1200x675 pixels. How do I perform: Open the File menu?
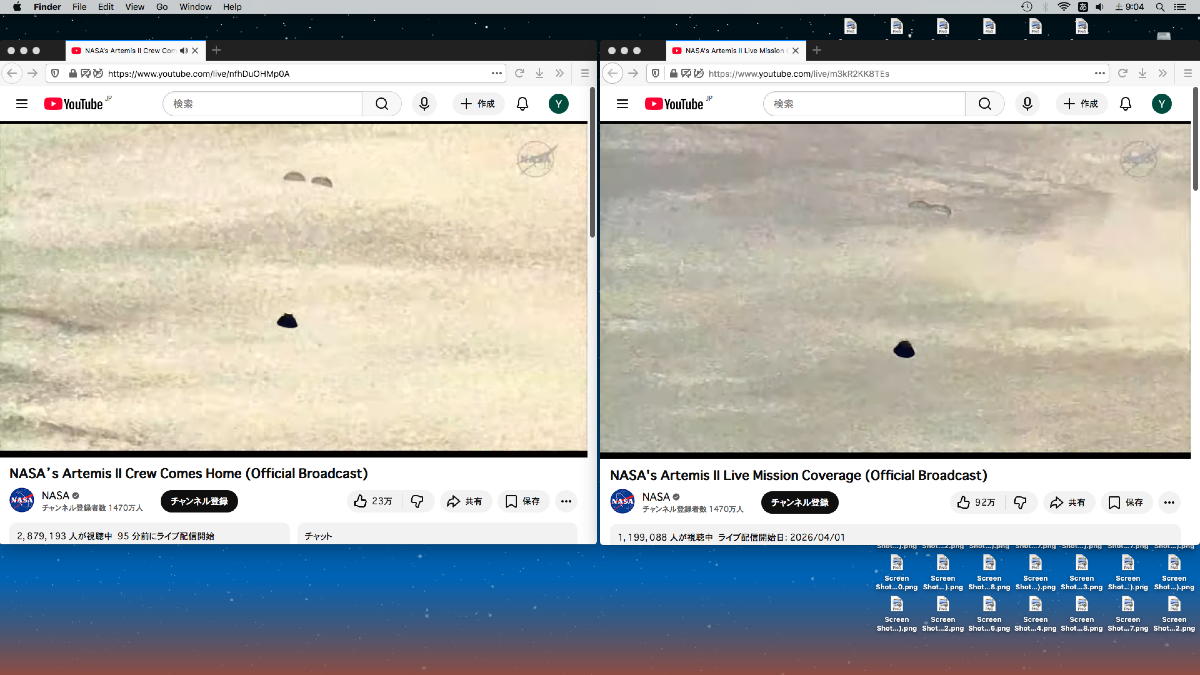click(x=79, y=7)
